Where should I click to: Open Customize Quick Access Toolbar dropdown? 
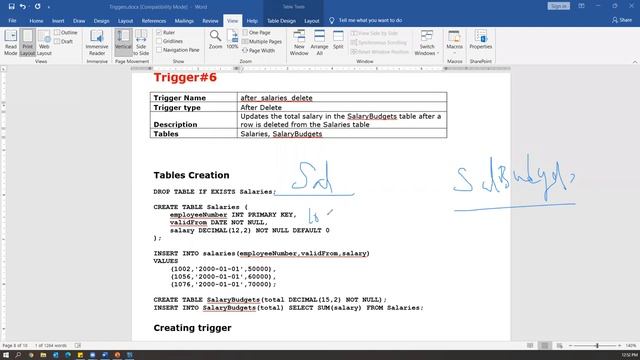point(49,7)
